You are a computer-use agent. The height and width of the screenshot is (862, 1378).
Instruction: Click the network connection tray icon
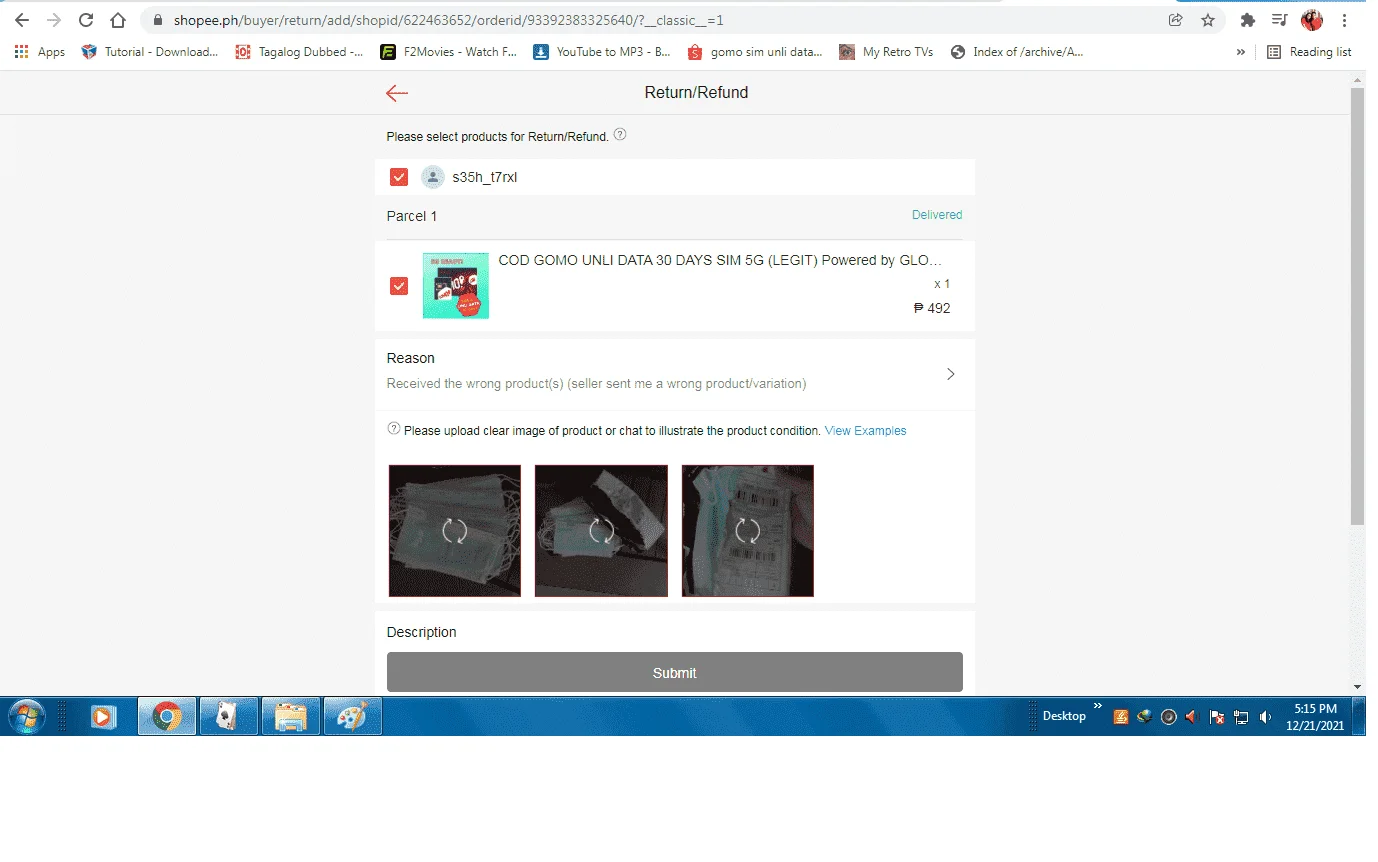click(x=1242, y=717)
